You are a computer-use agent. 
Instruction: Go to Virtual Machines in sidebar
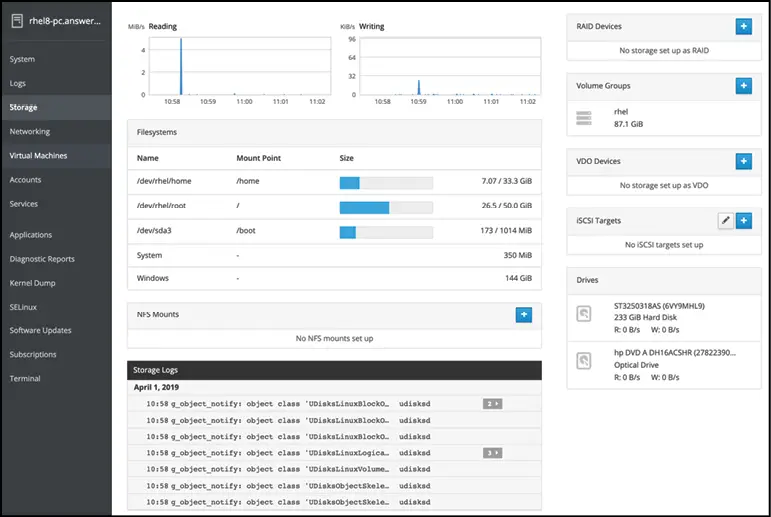38,156
